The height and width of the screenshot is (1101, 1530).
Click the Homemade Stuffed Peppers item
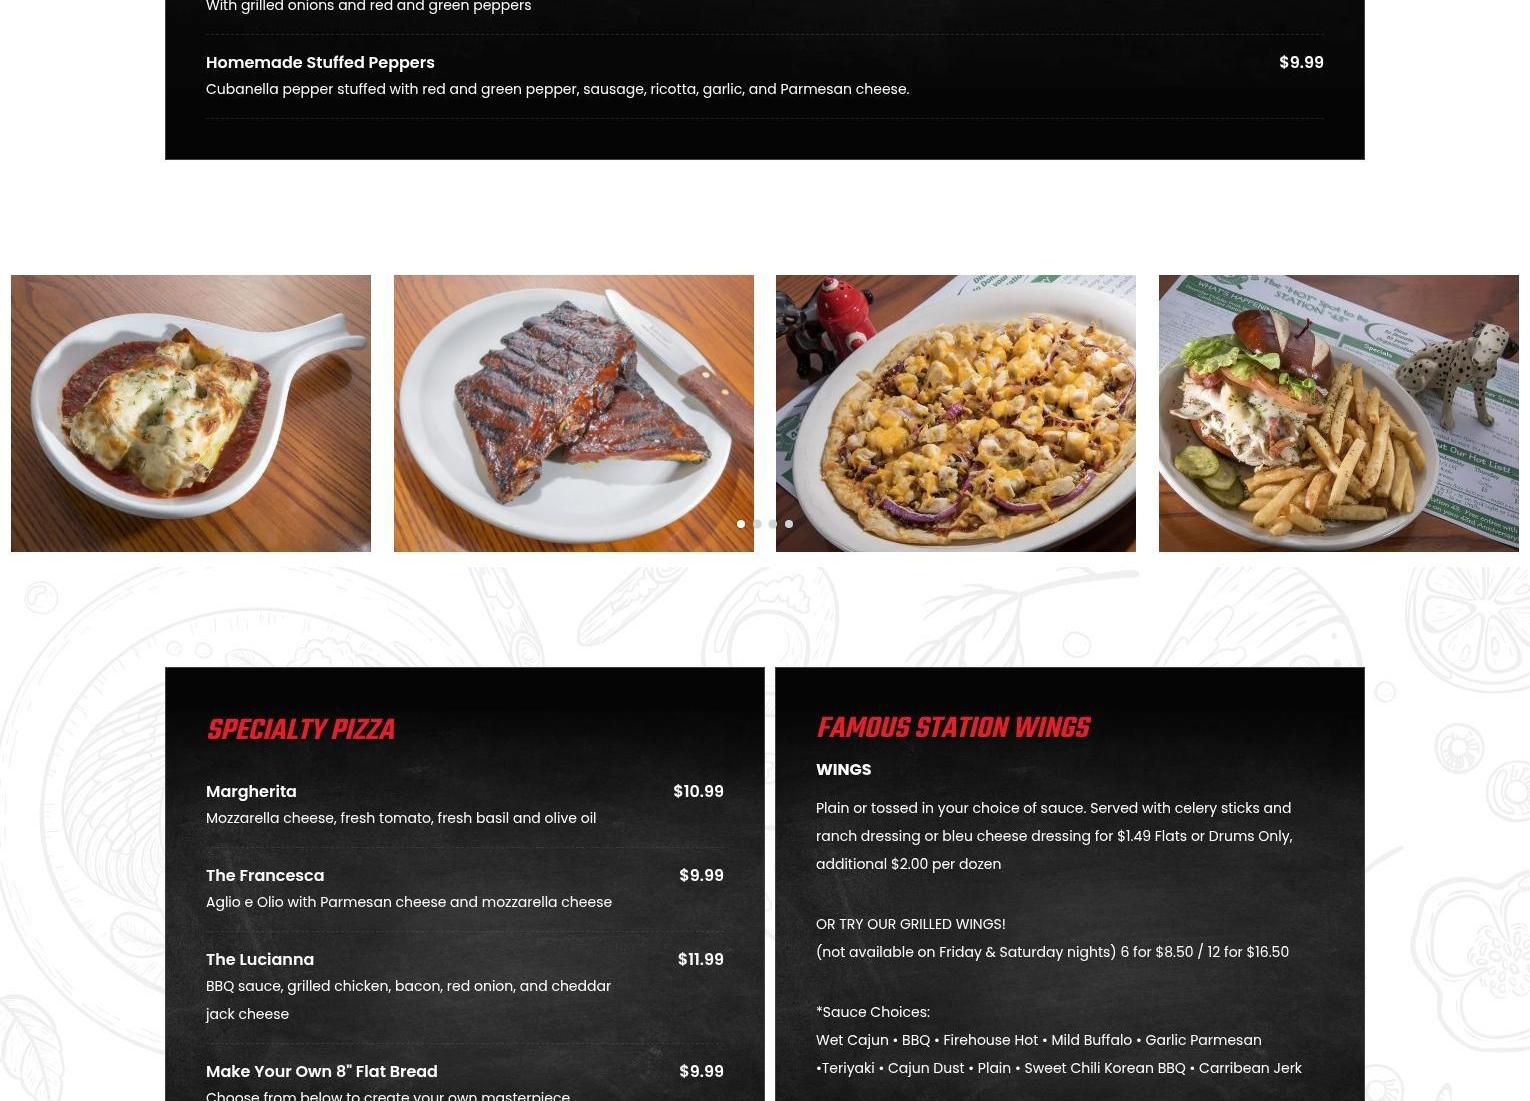(x=320, y=62)
